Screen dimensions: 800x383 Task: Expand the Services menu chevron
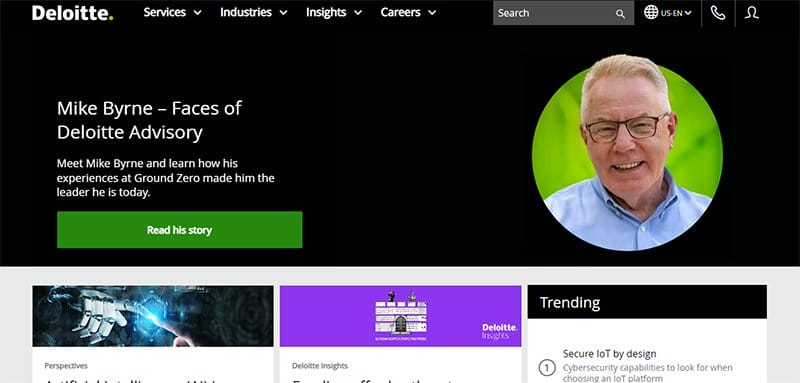(198, 13)
